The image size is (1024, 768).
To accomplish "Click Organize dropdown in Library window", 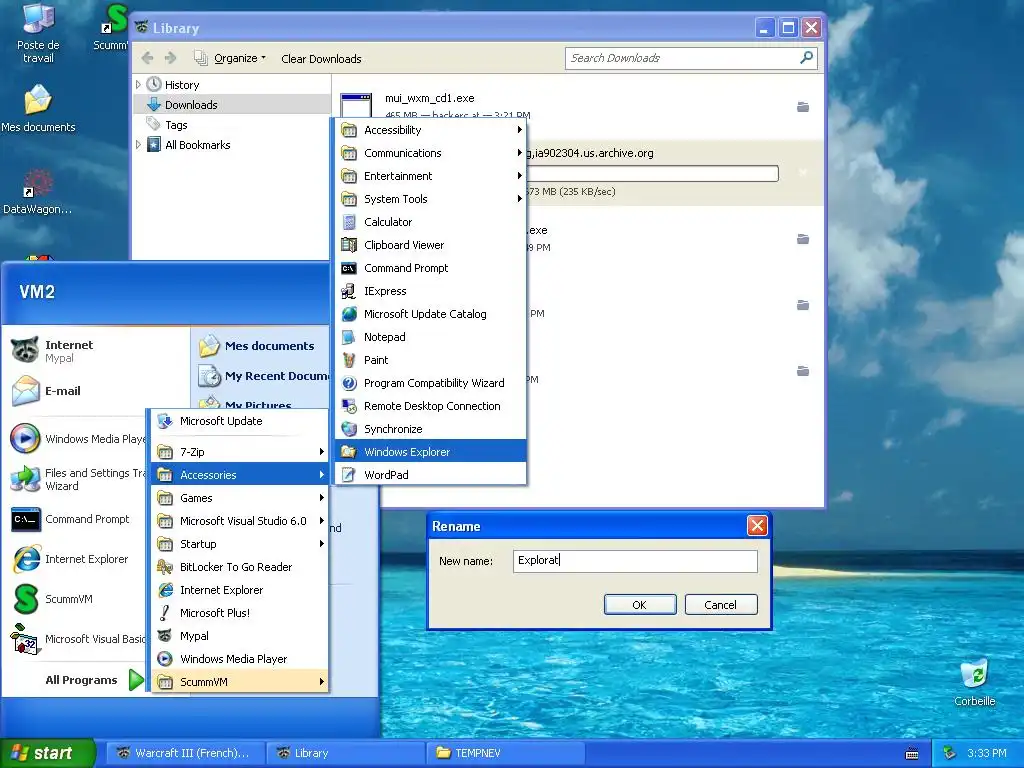I will (231, 58).
